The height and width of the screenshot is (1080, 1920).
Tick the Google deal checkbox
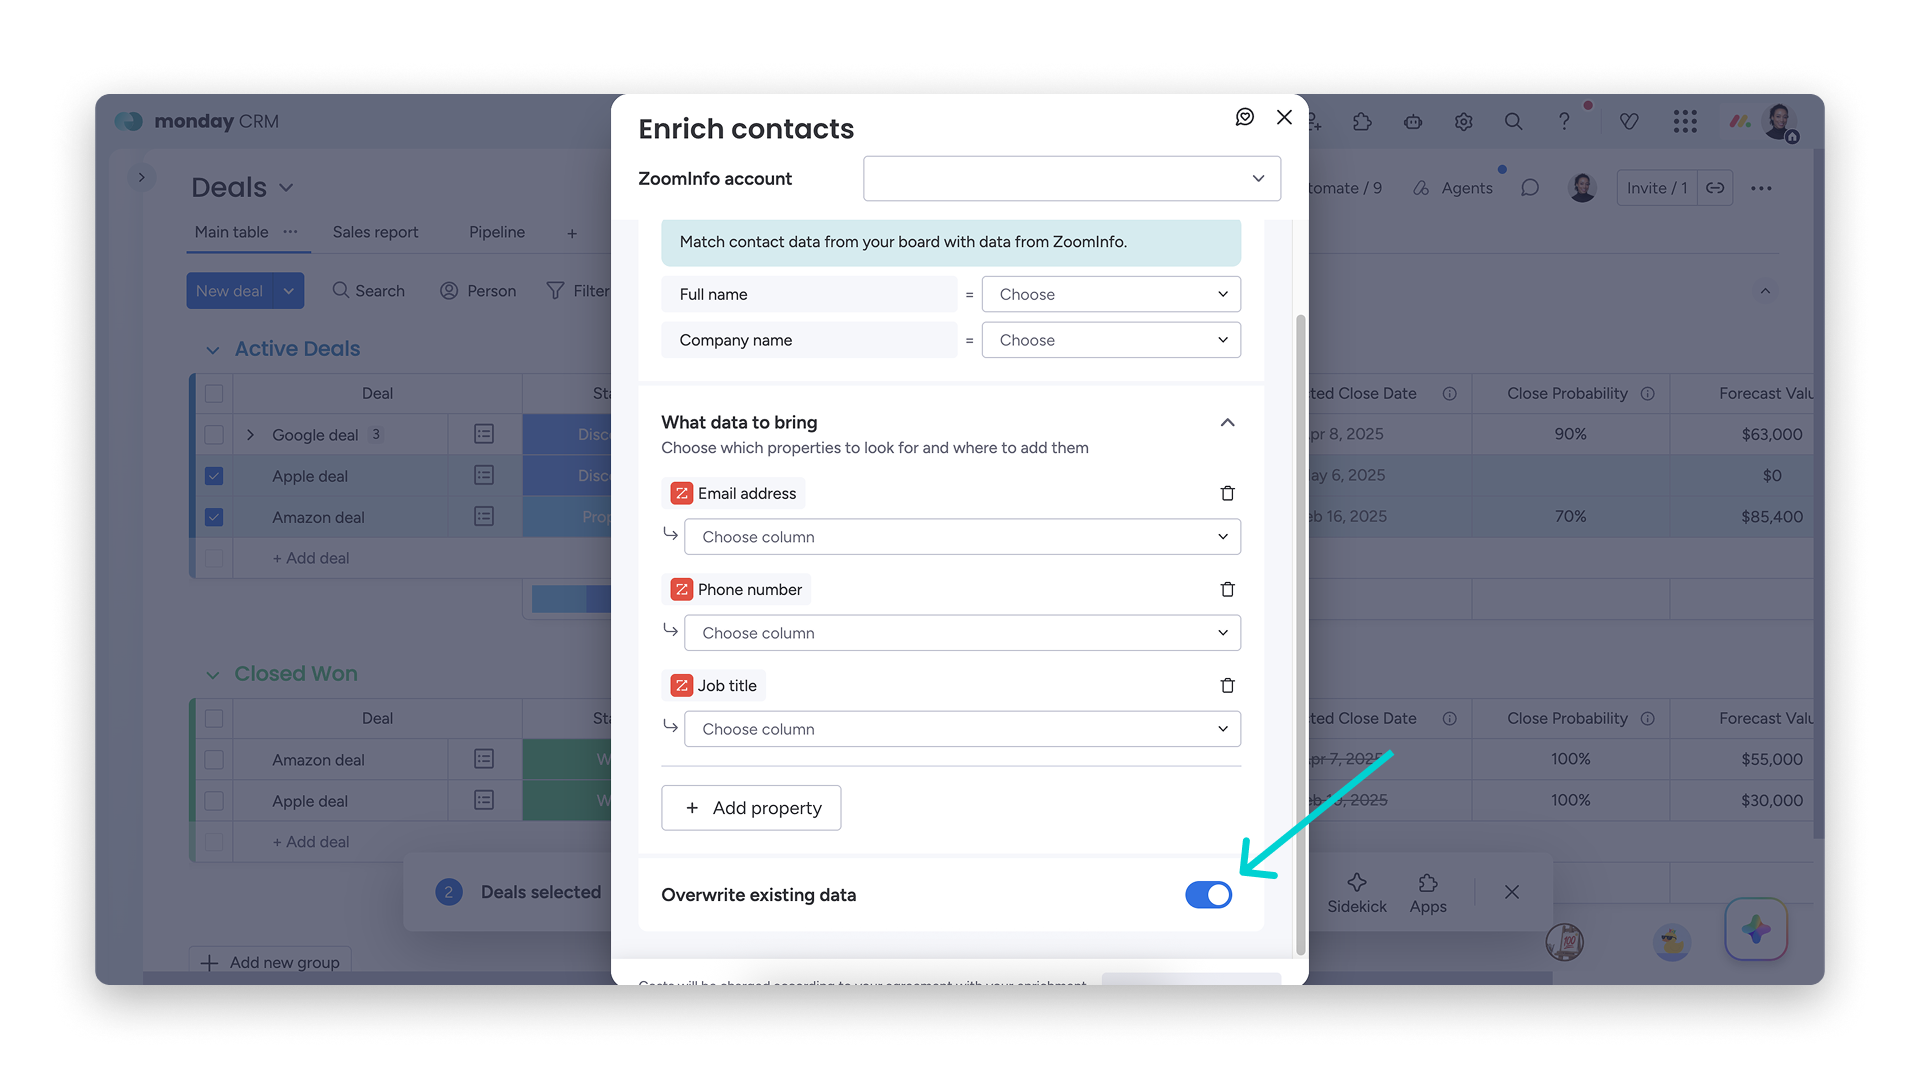(x=214, y=435)
